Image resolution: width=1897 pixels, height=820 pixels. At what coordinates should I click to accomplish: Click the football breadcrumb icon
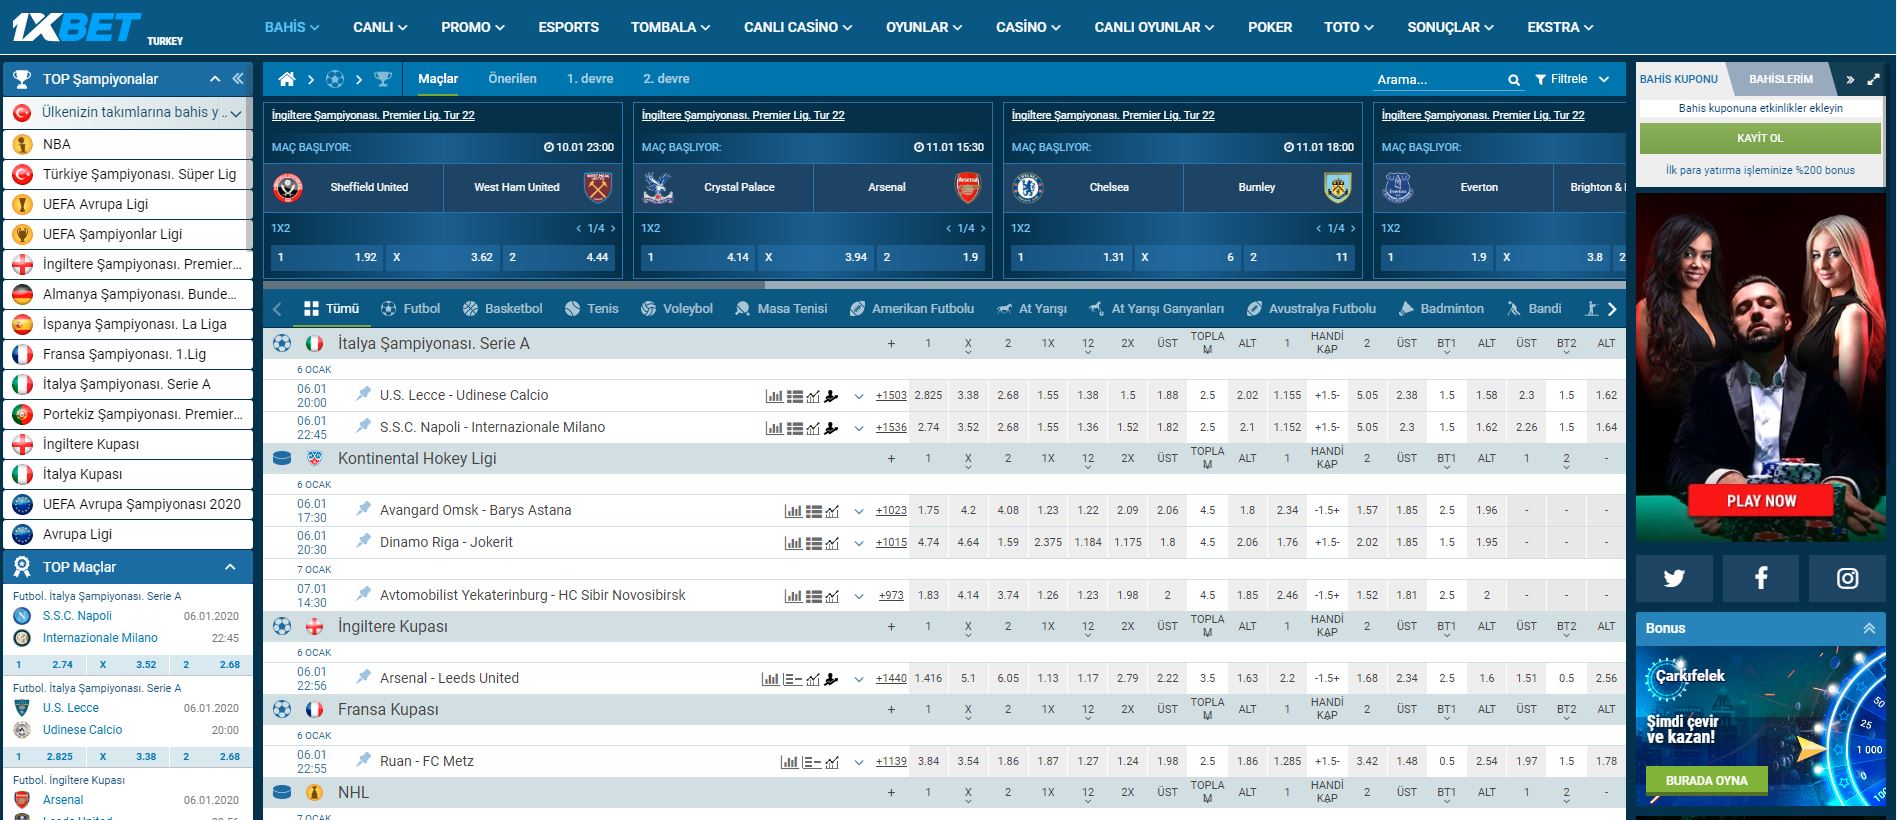click(x=335, y=79)
